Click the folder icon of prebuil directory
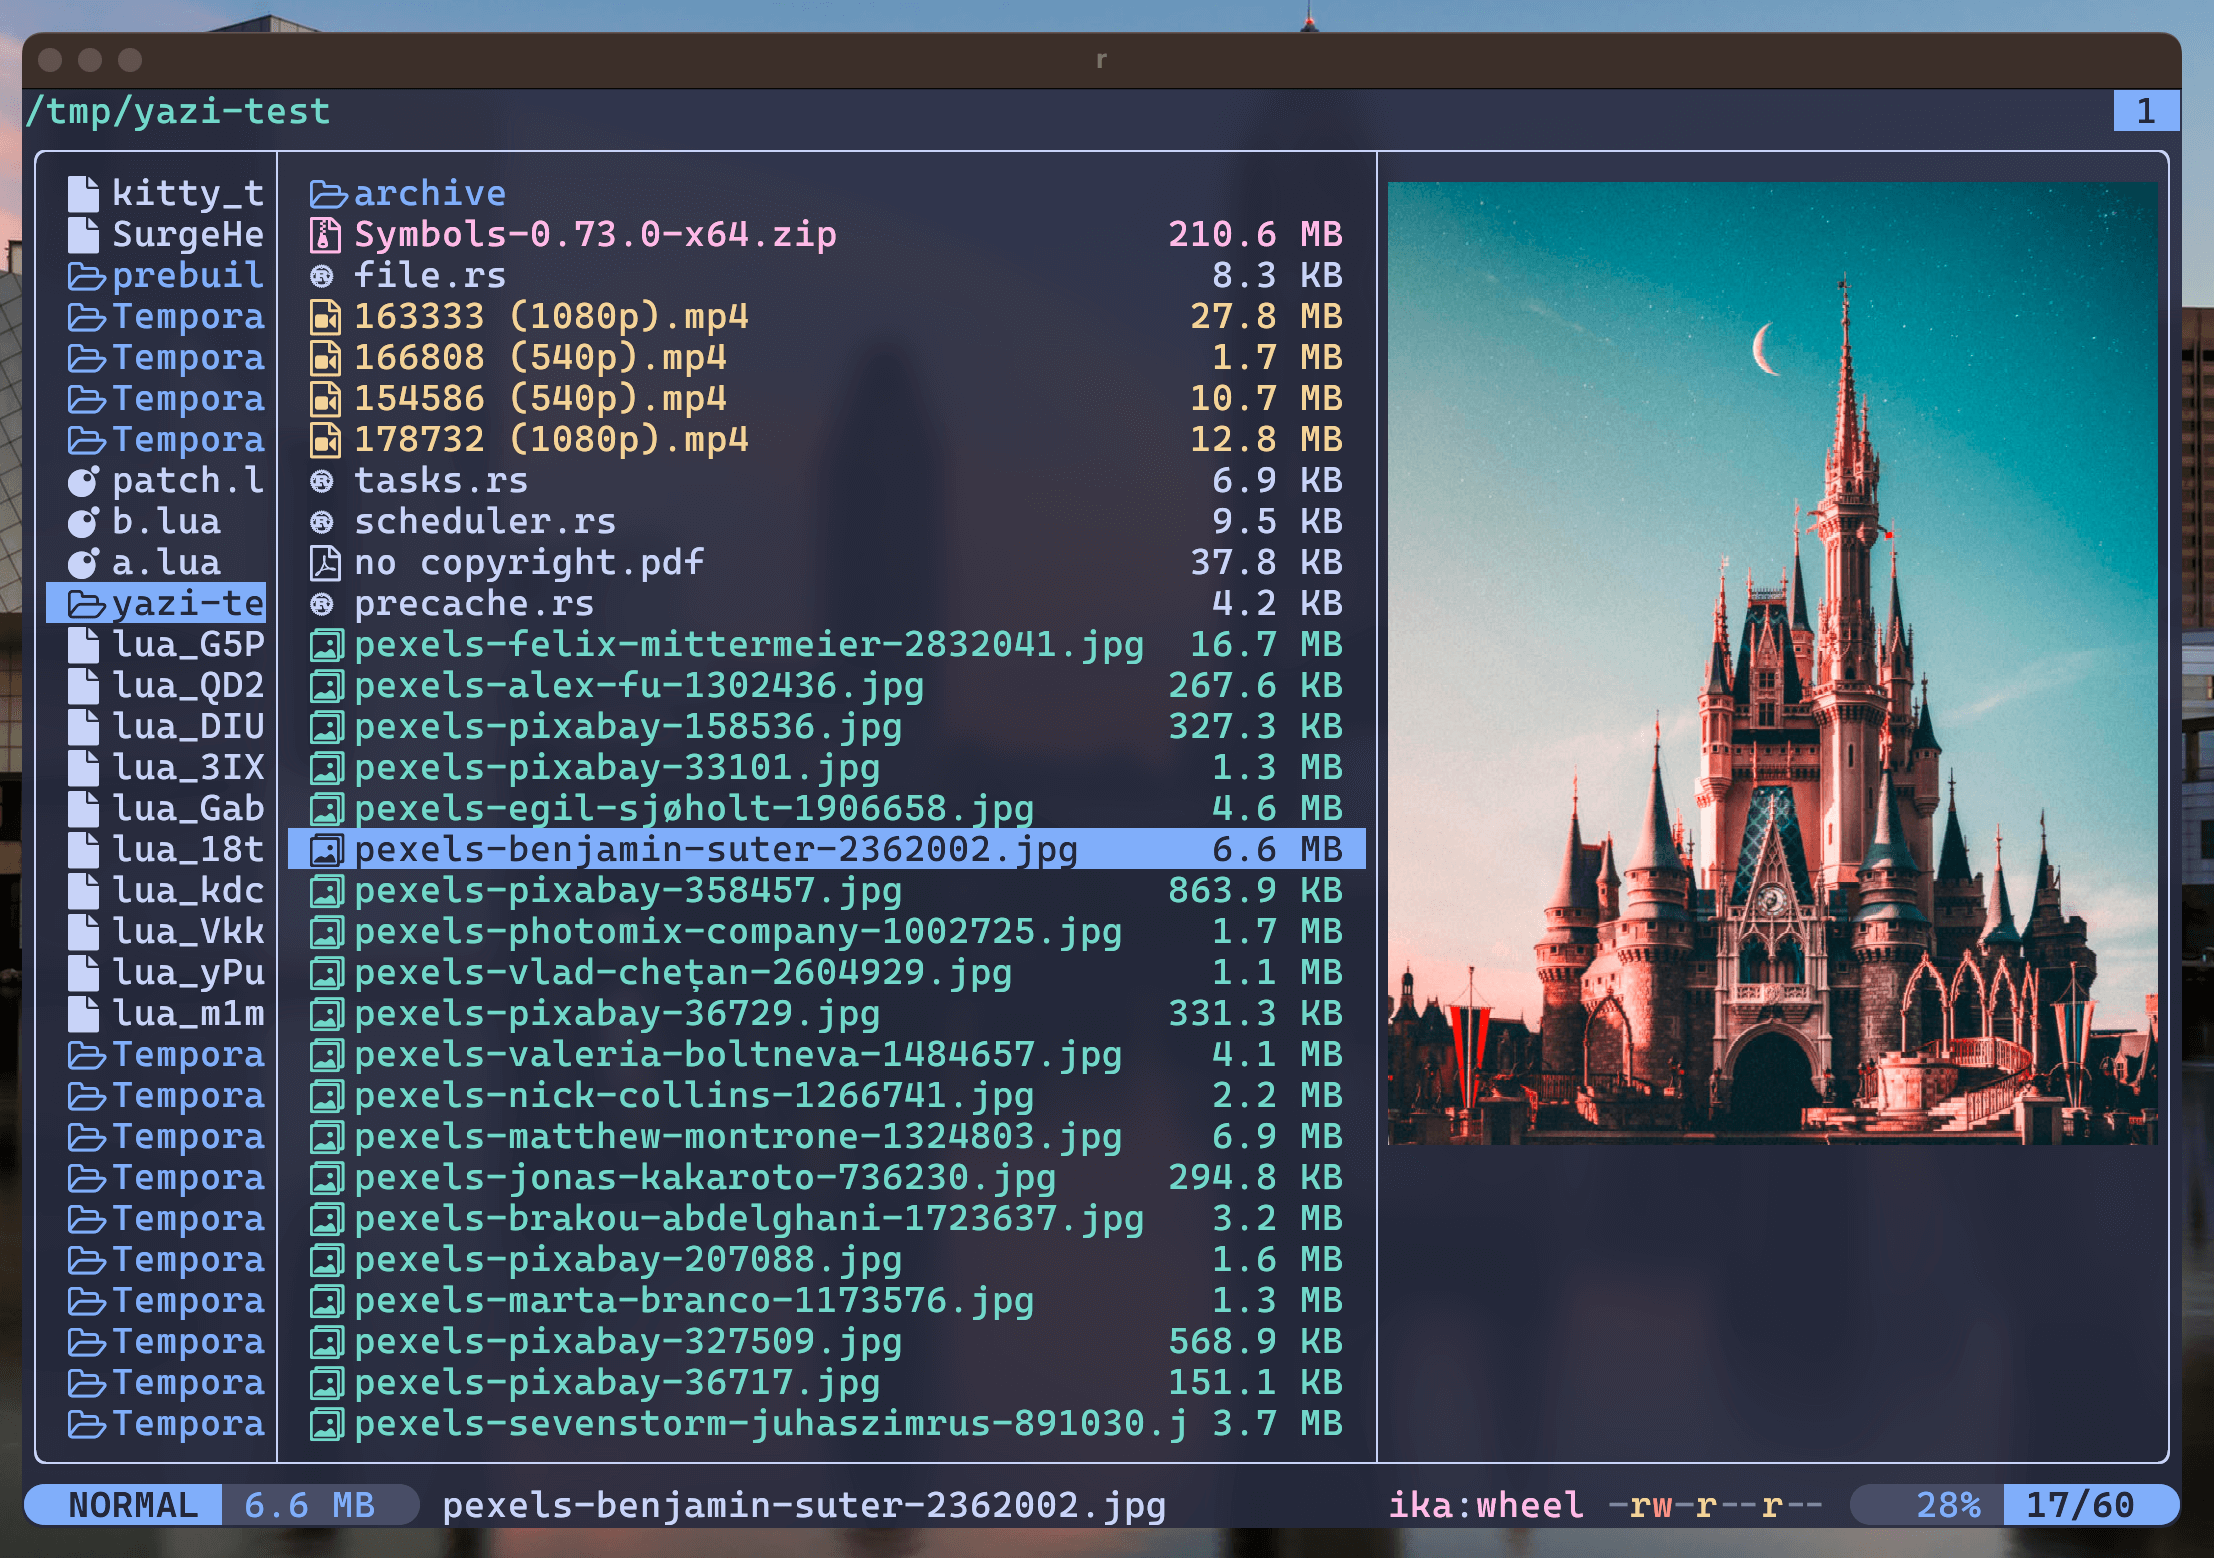 [x=86, y=276]
